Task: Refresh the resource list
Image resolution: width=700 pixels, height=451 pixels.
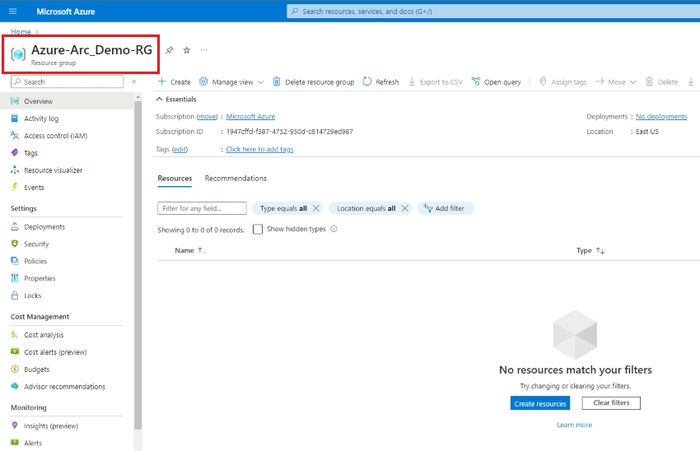Action: click(x=381, y=82)
